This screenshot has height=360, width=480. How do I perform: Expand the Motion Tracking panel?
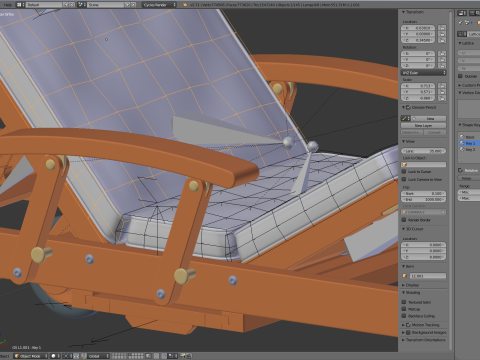pos(403,325)
